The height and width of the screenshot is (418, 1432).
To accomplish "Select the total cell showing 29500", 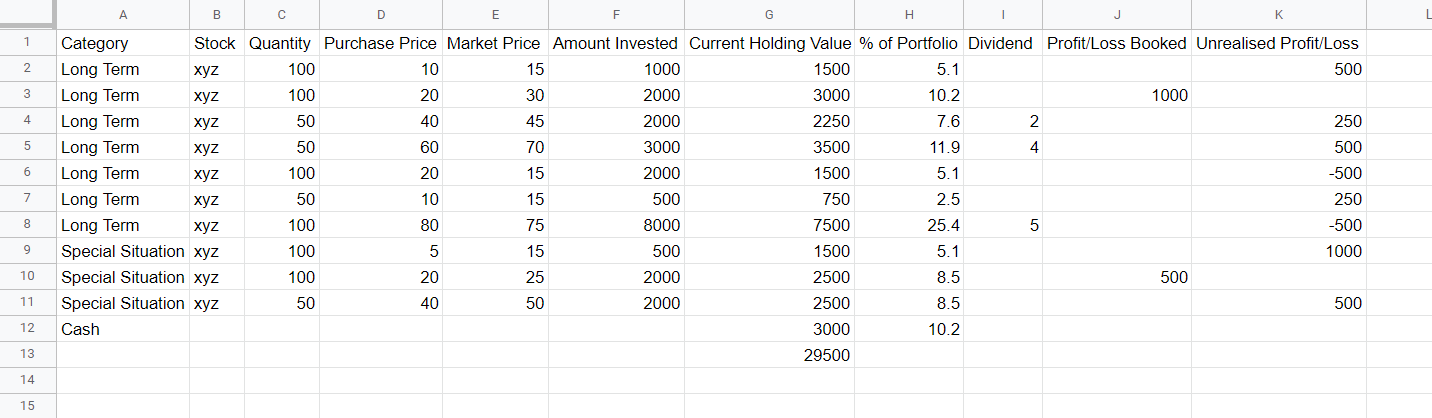I will point(769,355).
